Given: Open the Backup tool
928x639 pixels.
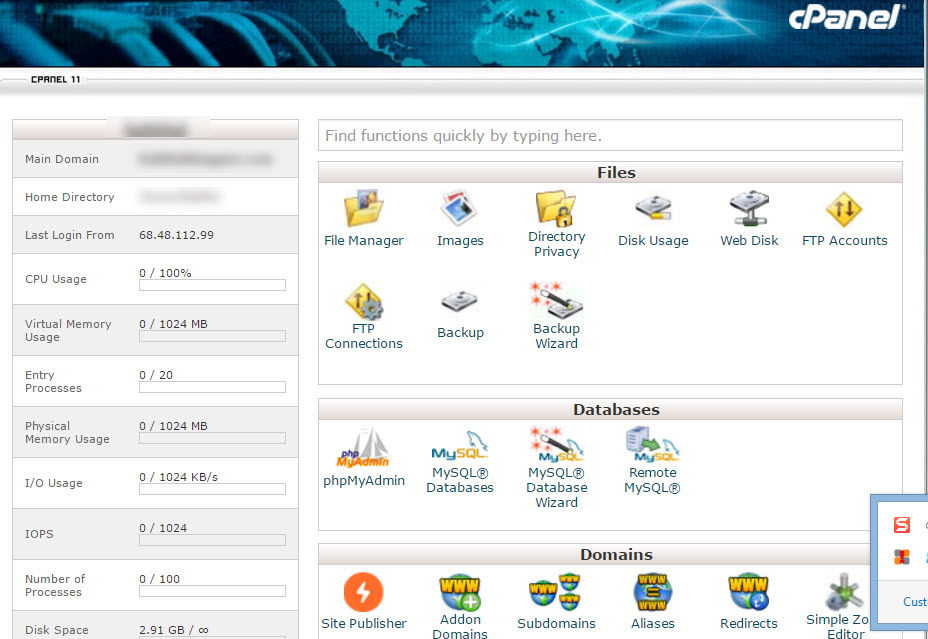Looking at the screenshot, I should click(x=459, y=302).
